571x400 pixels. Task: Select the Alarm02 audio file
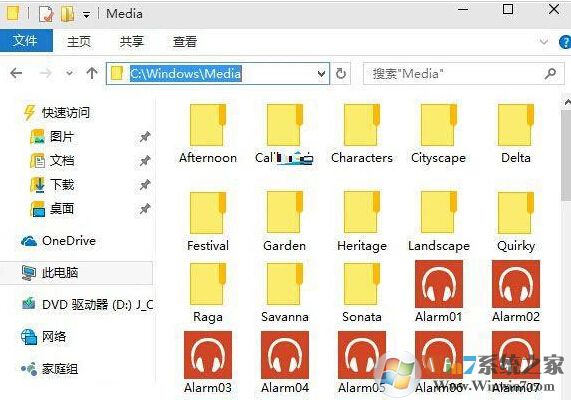(x=516, y=291)
